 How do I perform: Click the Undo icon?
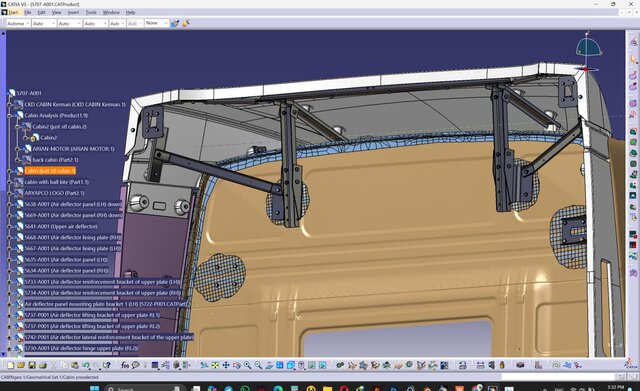(86, 365)
